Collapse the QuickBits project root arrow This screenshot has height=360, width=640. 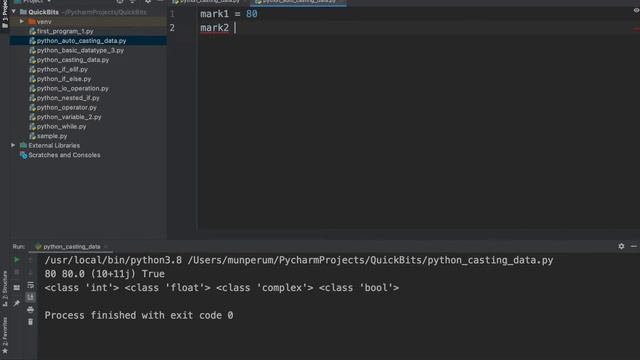[14, 12]
